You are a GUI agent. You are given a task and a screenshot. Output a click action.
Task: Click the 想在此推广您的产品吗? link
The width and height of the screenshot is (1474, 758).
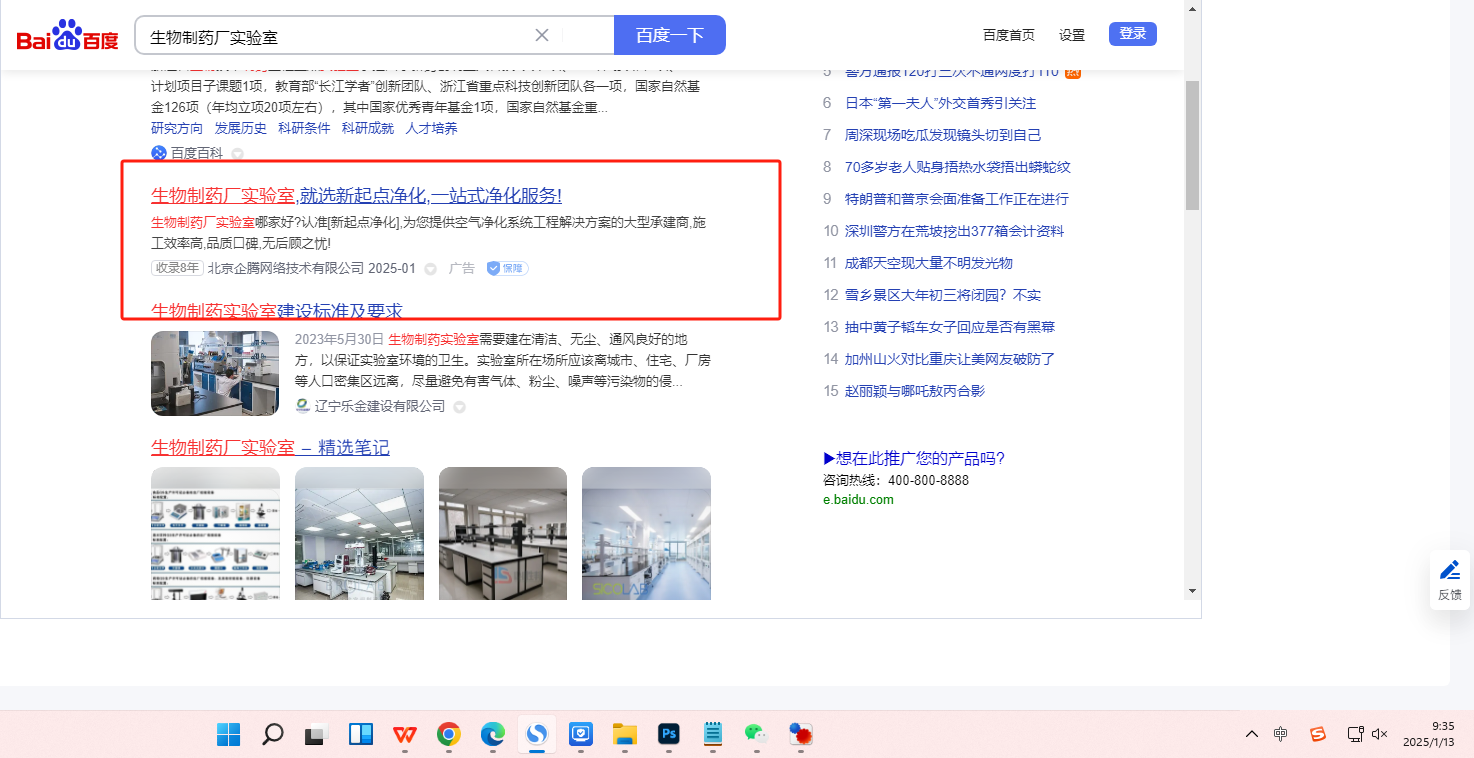(x=914, y=458)
